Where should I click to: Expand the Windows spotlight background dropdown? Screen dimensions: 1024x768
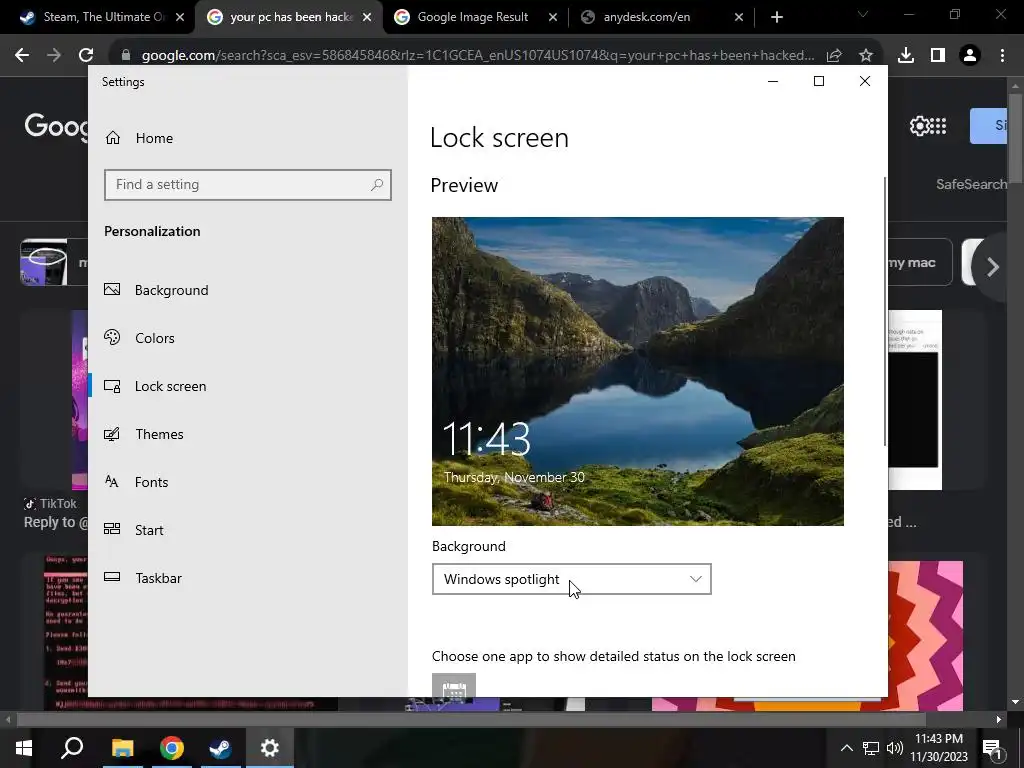pos(571,579)
